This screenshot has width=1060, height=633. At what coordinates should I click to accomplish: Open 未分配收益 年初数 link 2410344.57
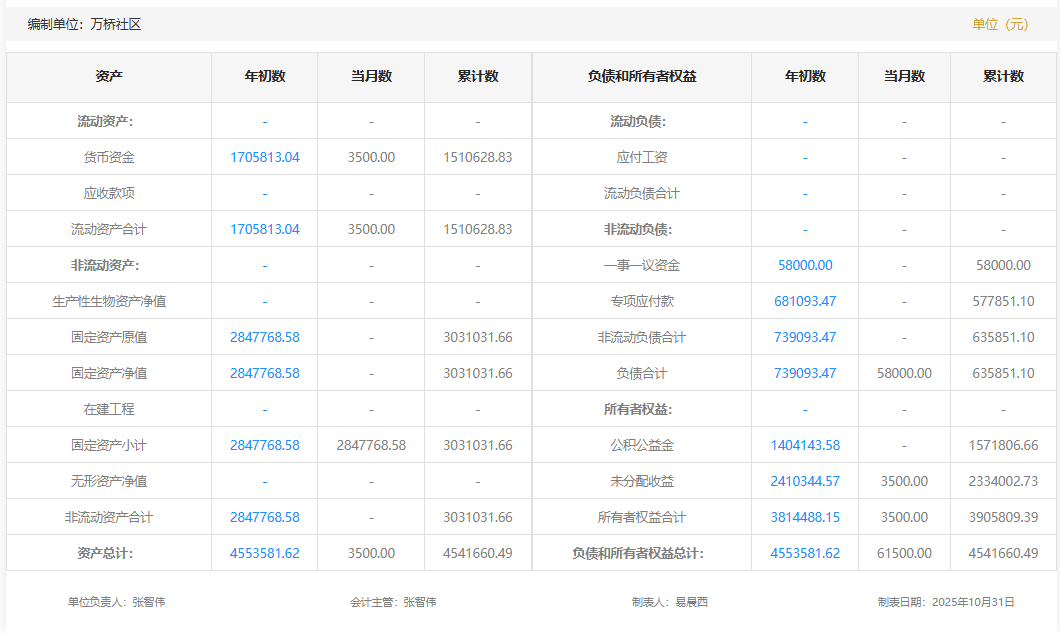805,481
